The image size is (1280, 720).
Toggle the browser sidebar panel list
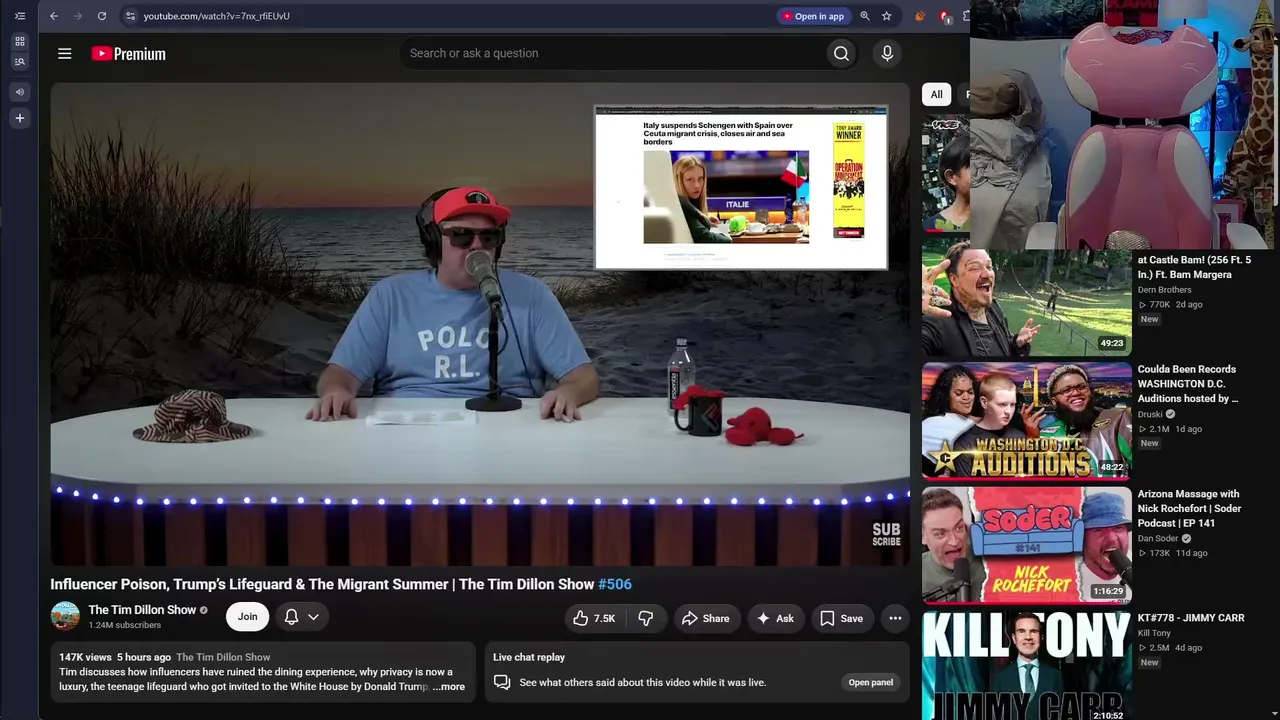click(x=20, y=16)
